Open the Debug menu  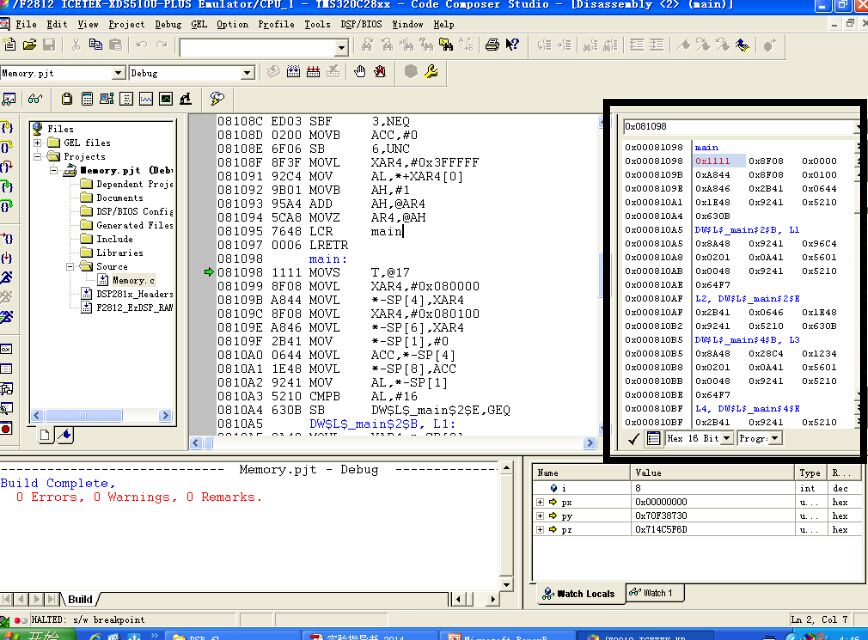pos(168,24)
